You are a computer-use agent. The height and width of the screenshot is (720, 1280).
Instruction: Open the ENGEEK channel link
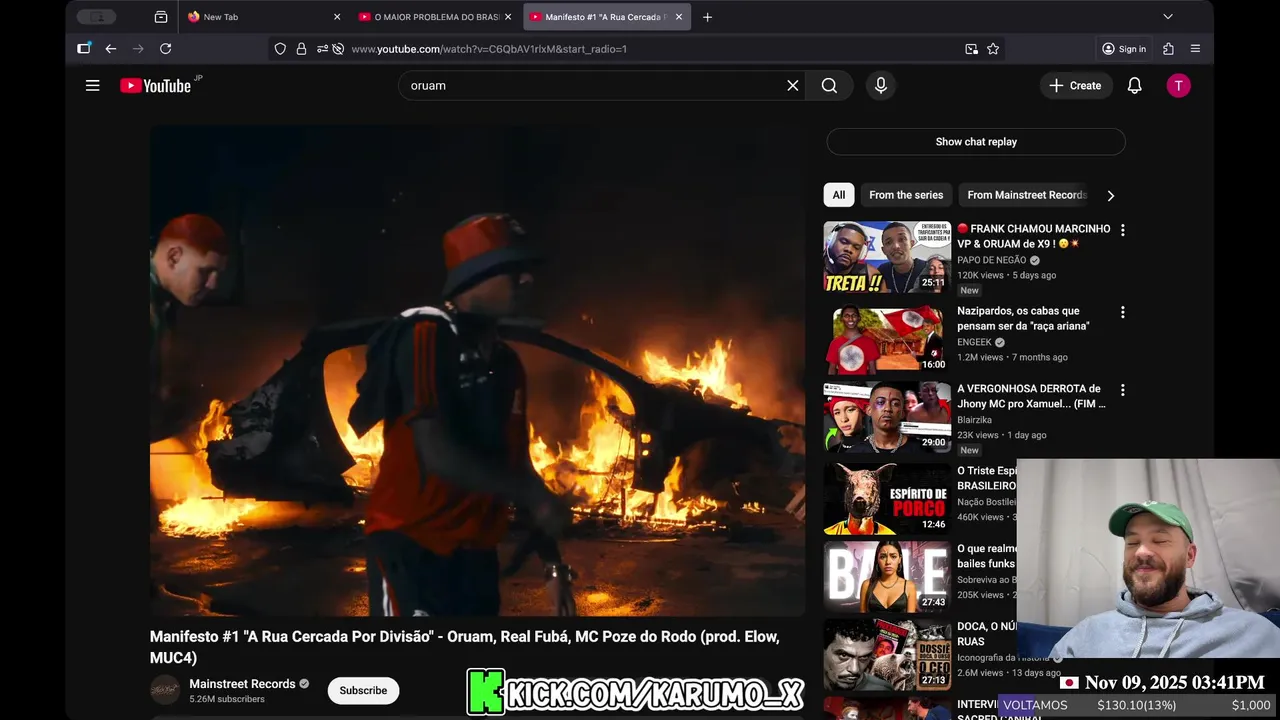coord(974,342)
